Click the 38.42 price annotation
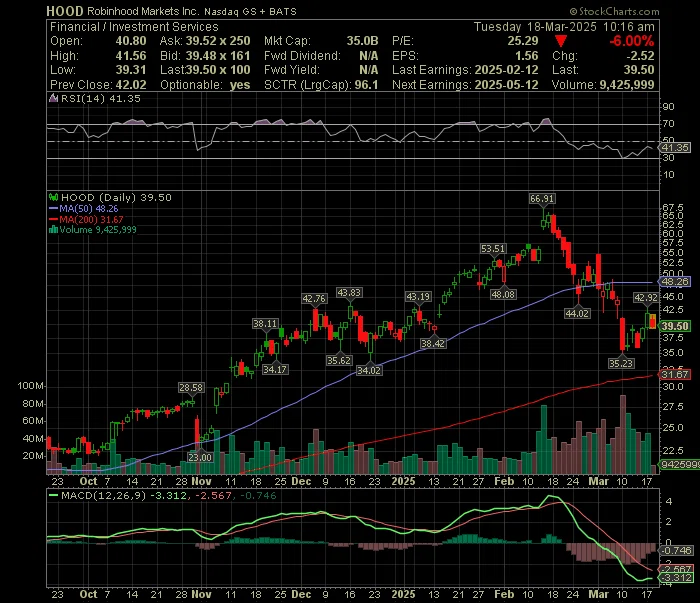Image resolution: width=700 pixels, height=603 pixels. (433, 343)
